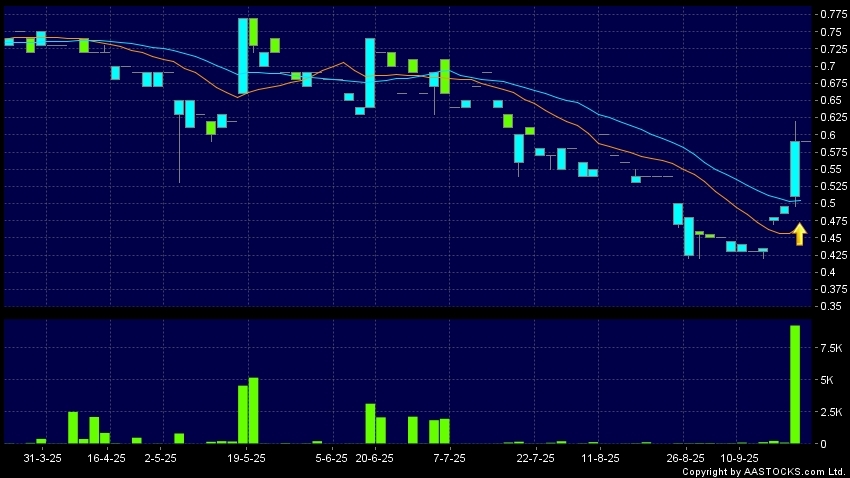Click the Copyright by AASTOCKS.com Ltd. text

click(764, 472)
